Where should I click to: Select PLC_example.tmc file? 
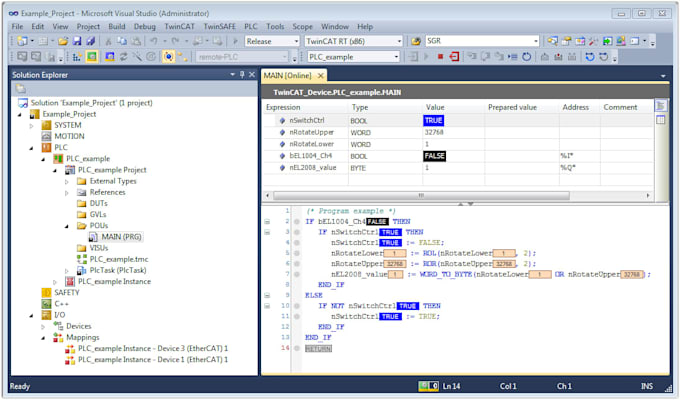tap(119, 259)
